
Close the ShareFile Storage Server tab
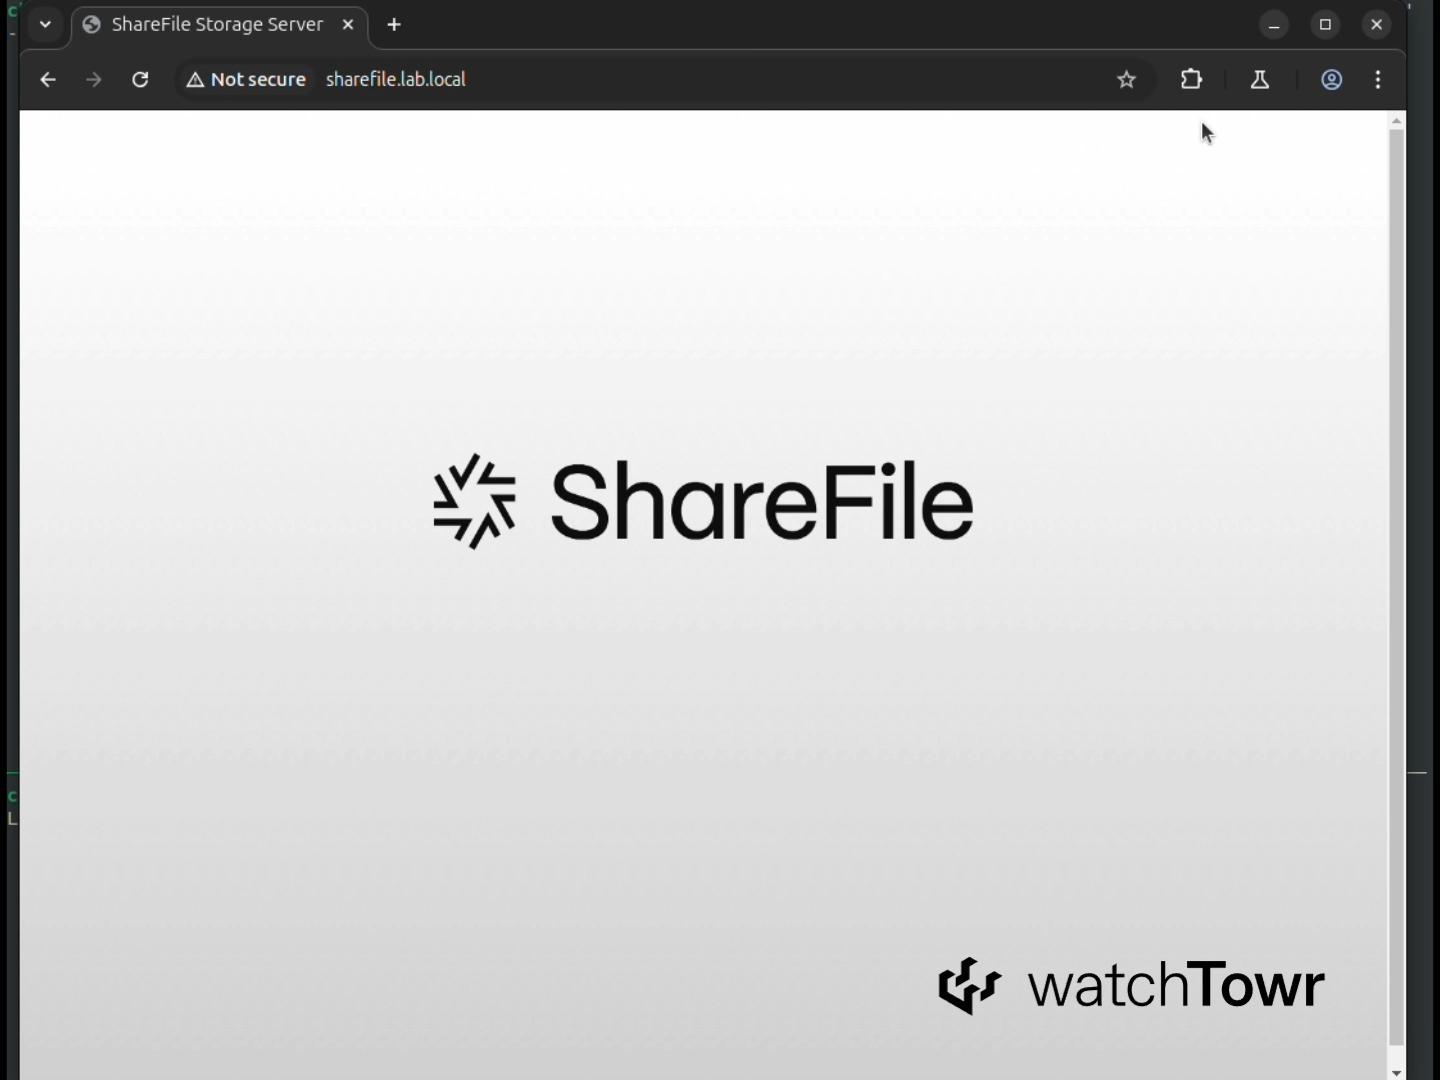click(x=348, y=25)
